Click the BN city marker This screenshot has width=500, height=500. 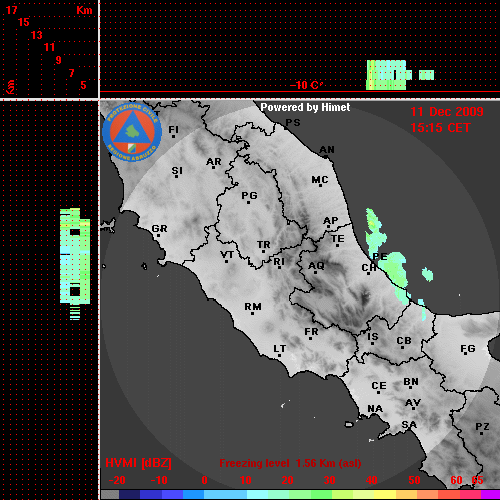[411, 388]
